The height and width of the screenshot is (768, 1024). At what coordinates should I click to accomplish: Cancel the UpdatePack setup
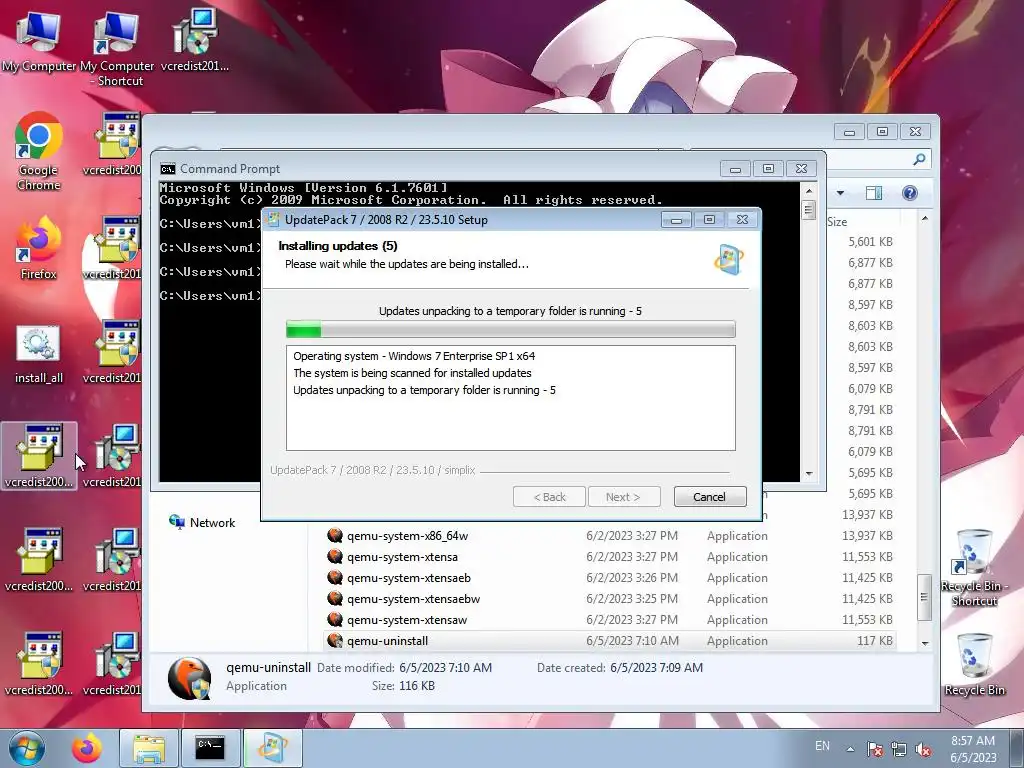tap(710, 497)
